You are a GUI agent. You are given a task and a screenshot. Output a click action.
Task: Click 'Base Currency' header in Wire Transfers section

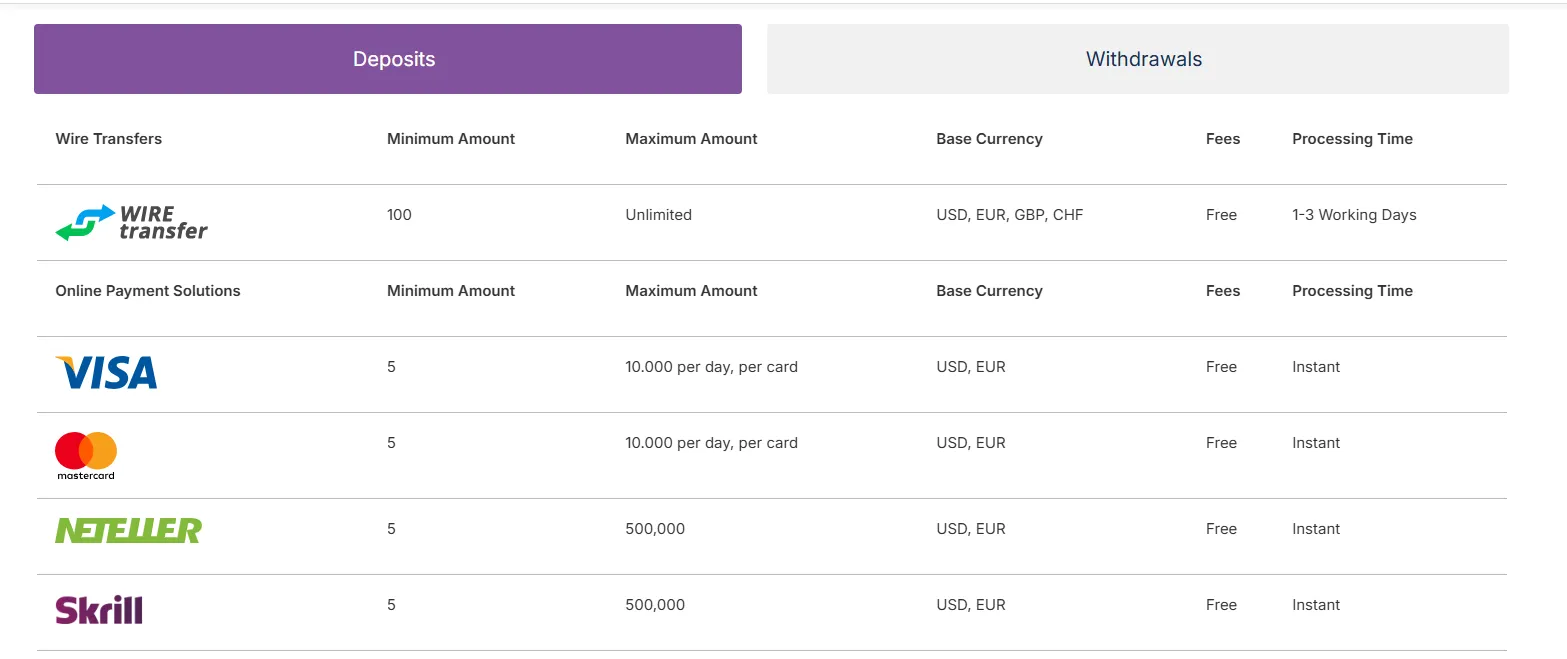click(x=989, y=139)
